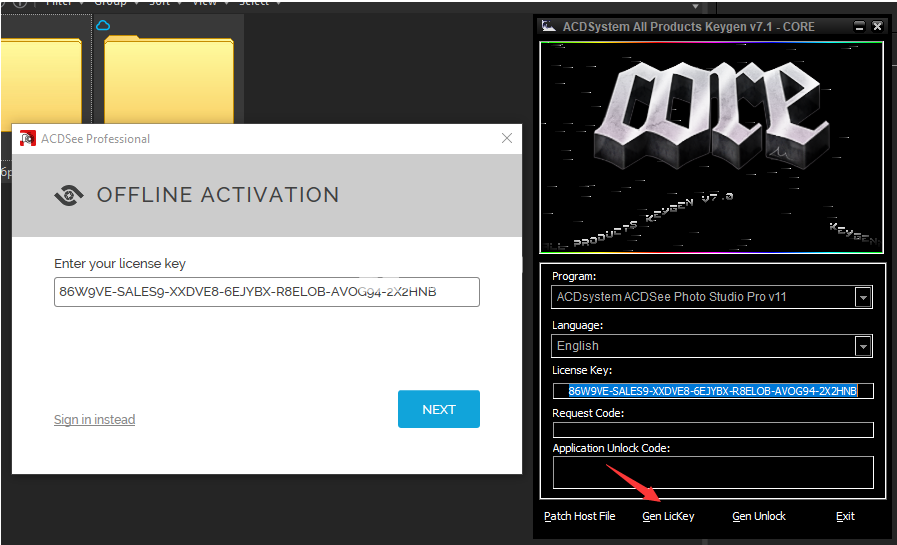Click the Application Unlock Code text area
The height and width of the screenshot is (545, 897).
coord(713,472)
